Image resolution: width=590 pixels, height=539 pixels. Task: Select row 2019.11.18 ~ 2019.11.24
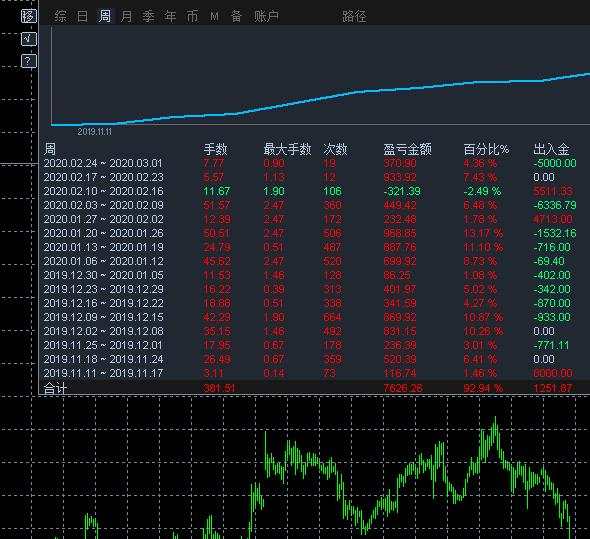pos(314,359)
